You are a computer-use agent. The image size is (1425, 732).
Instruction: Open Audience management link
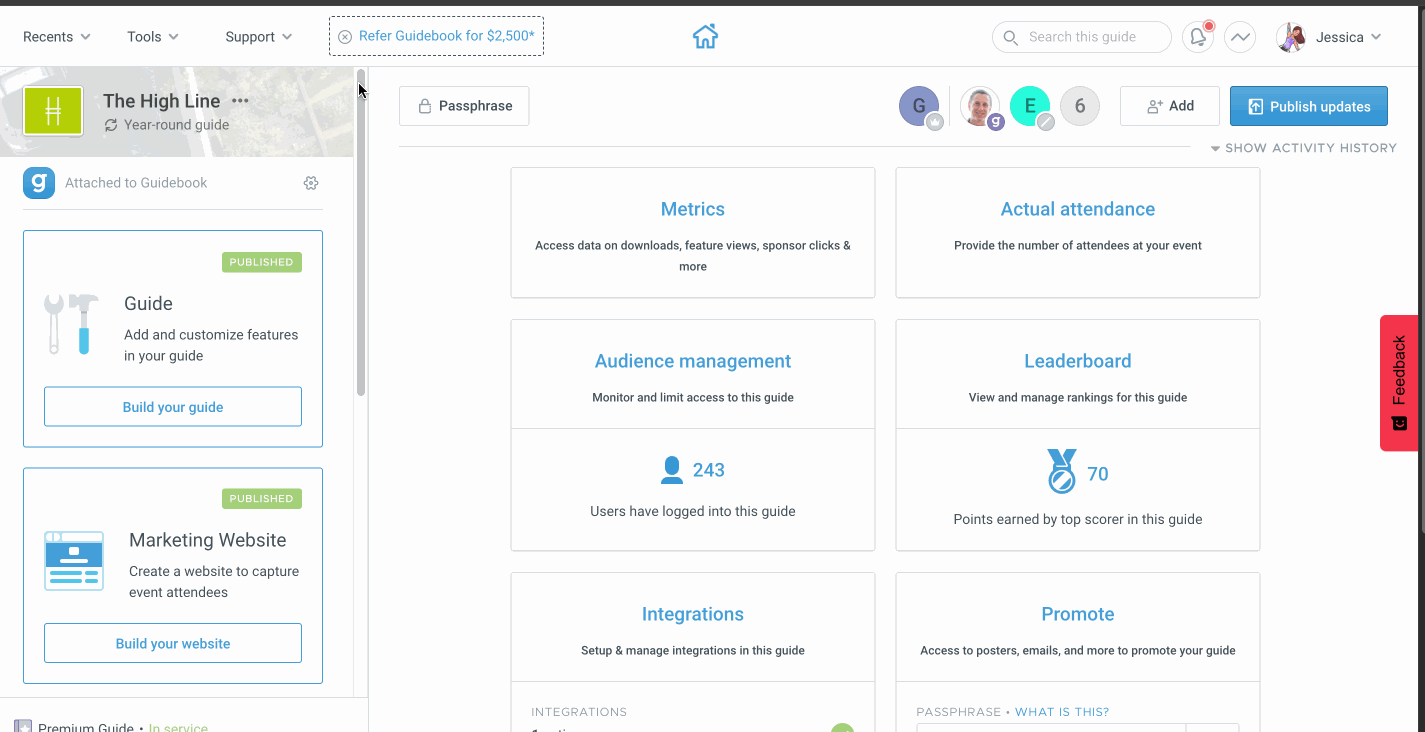[693, 361]
